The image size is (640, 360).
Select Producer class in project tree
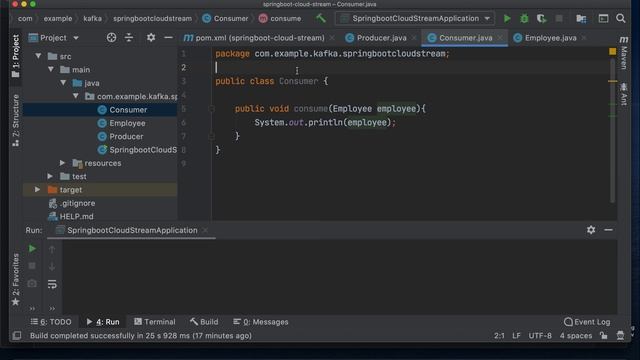126,136
